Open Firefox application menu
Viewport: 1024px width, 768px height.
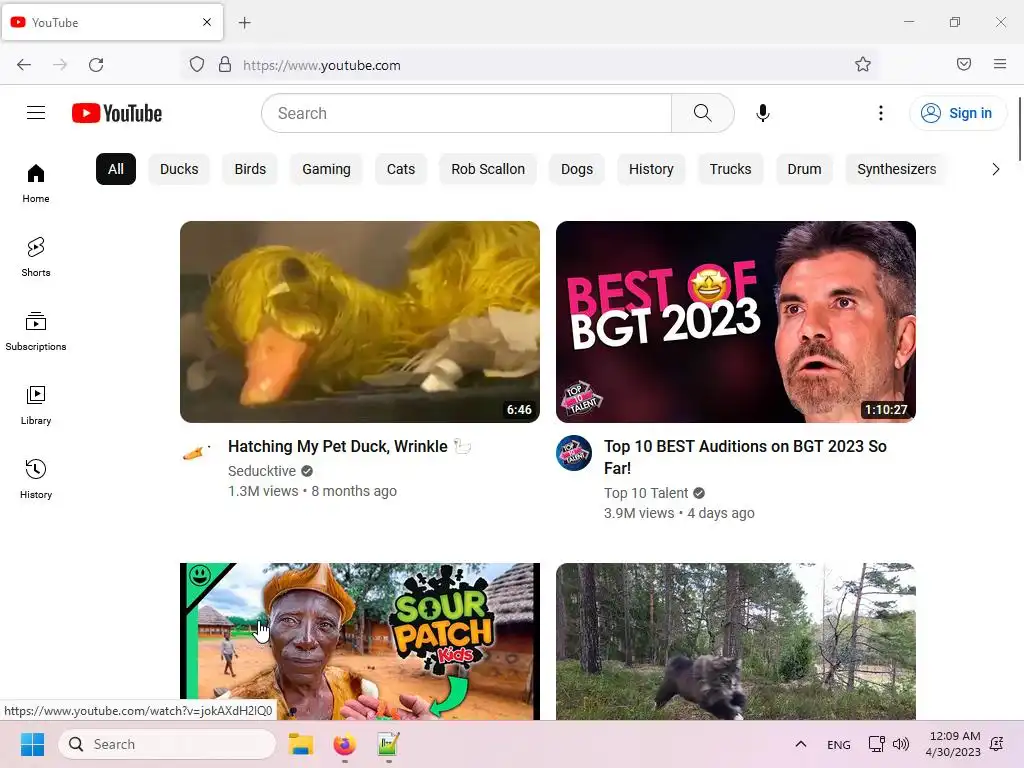pos(1000,64)
